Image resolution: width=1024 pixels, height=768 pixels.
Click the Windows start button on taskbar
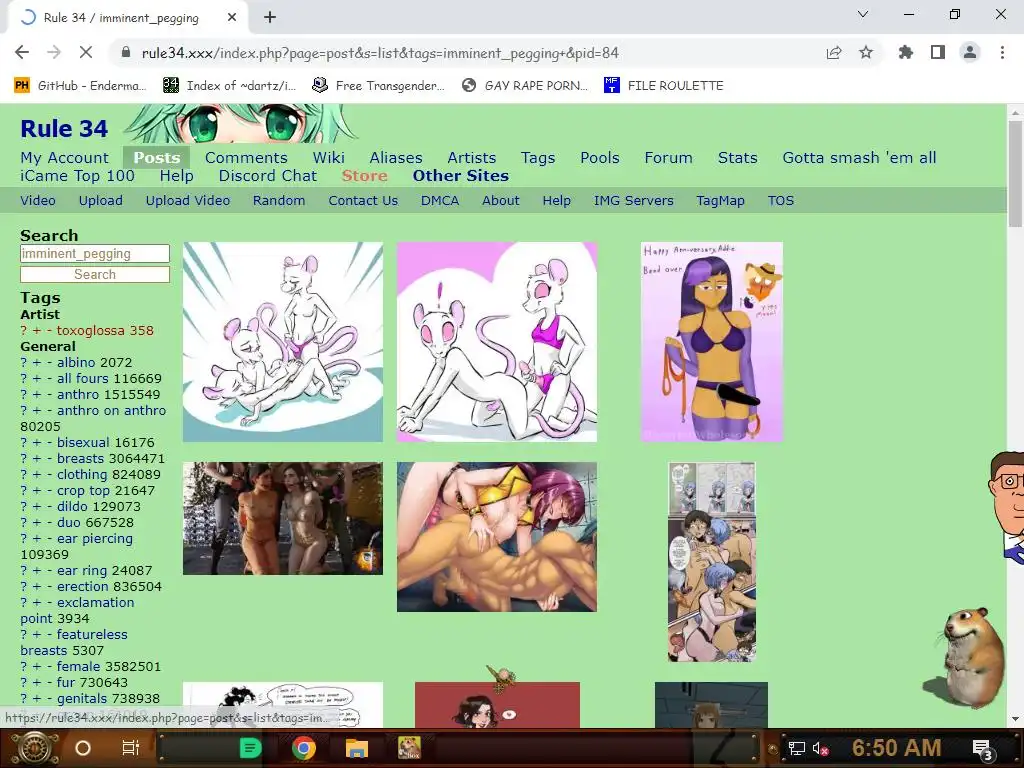click(x=33, y=748)
